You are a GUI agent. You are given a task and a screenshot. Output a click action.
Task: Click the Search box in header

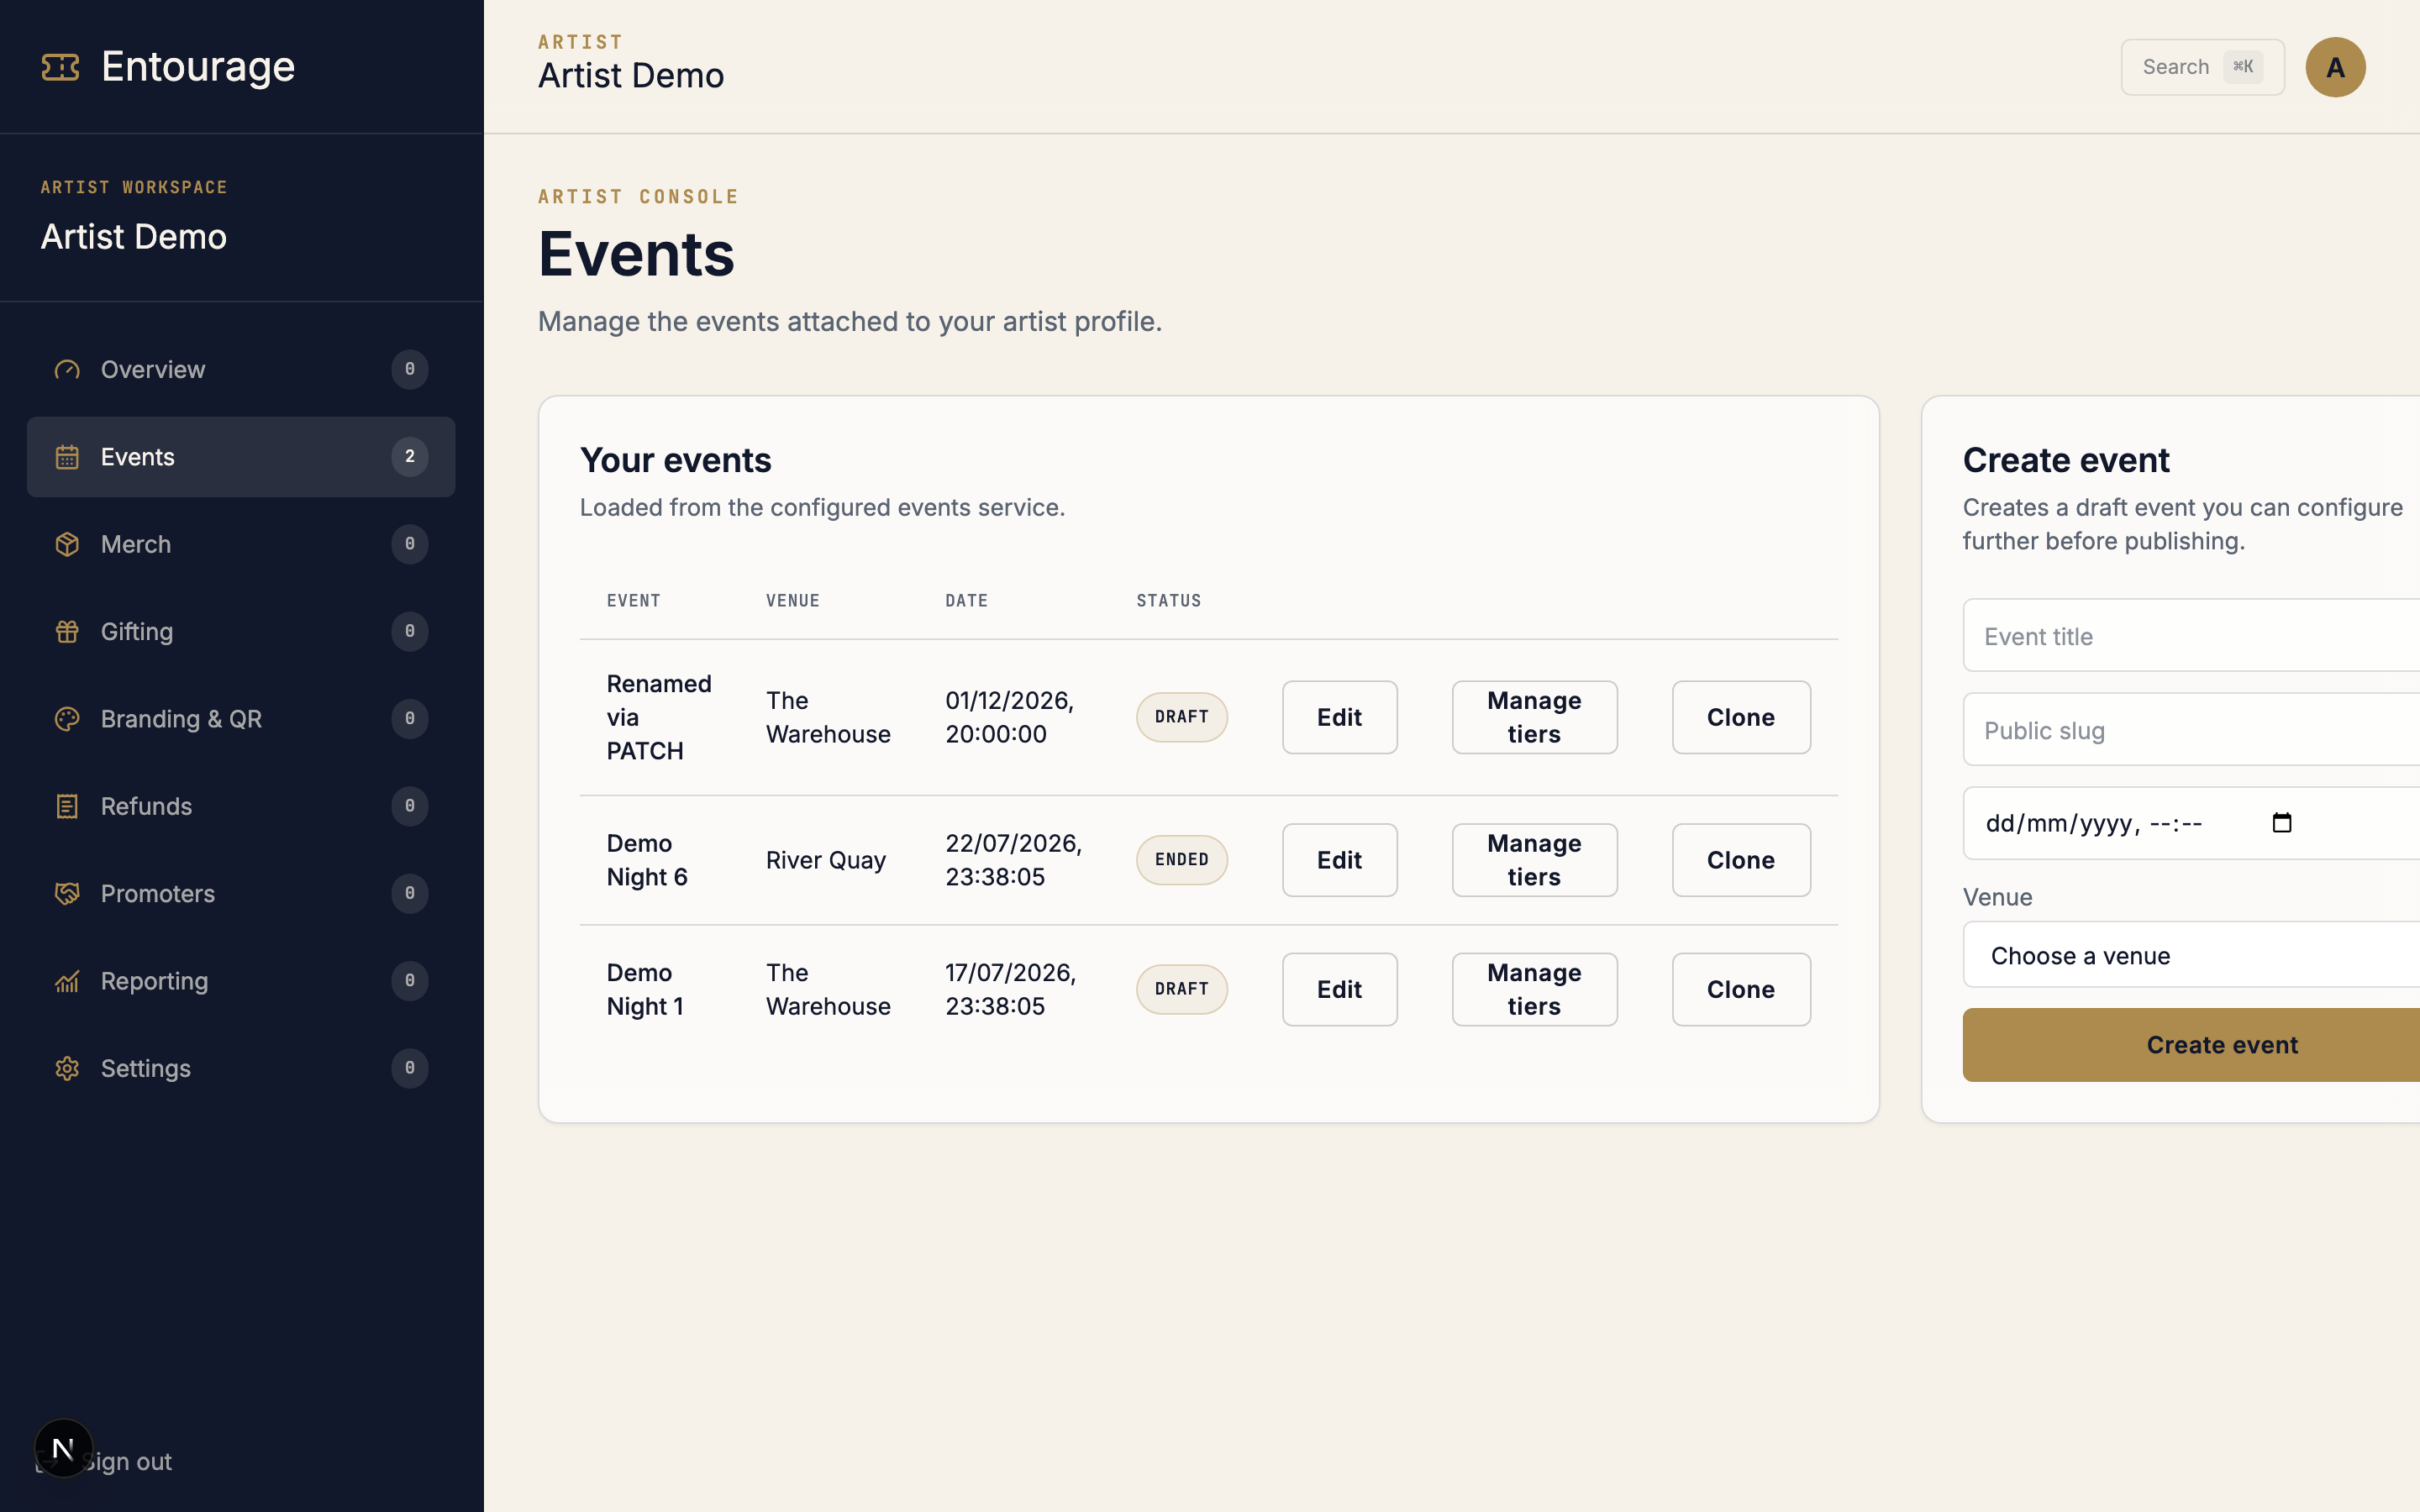click(x=2202, y=67)
